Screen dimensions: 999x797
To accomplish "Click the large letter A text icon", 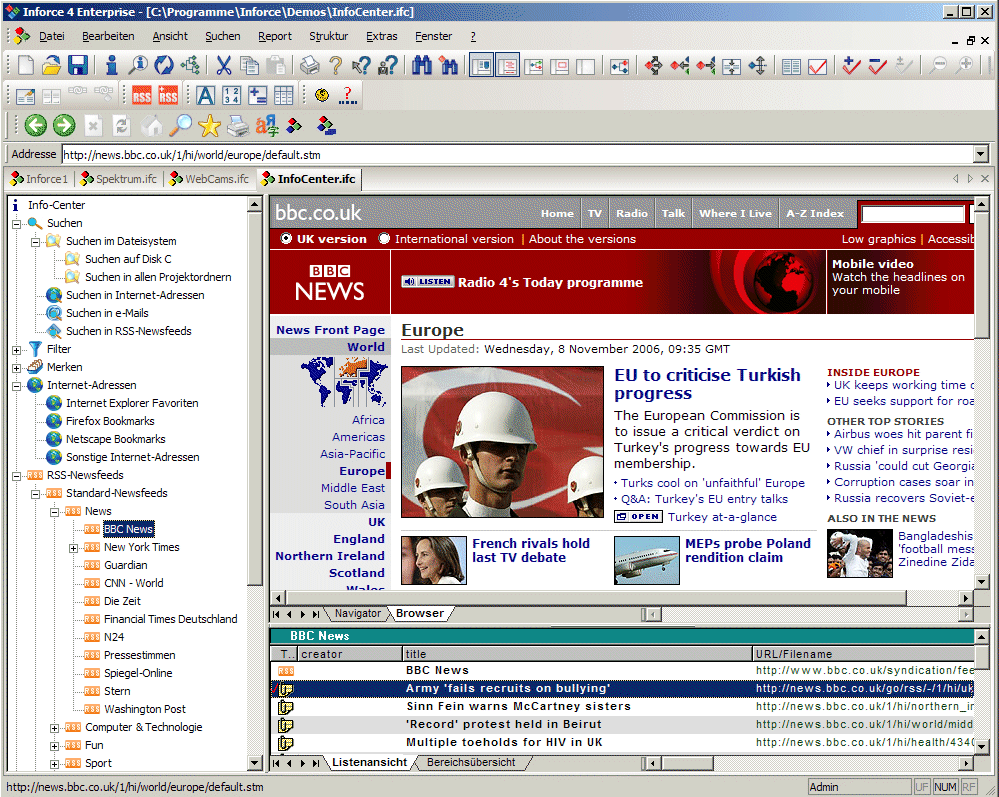I will tap(205, 96).
